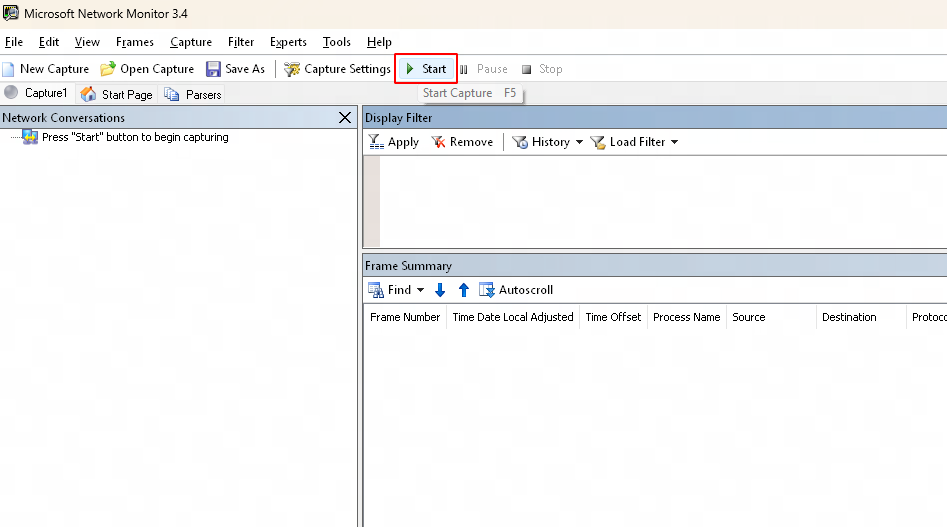Open the Filter menu
The width and height of the screenshot is (947, 527).
point(241,42)
